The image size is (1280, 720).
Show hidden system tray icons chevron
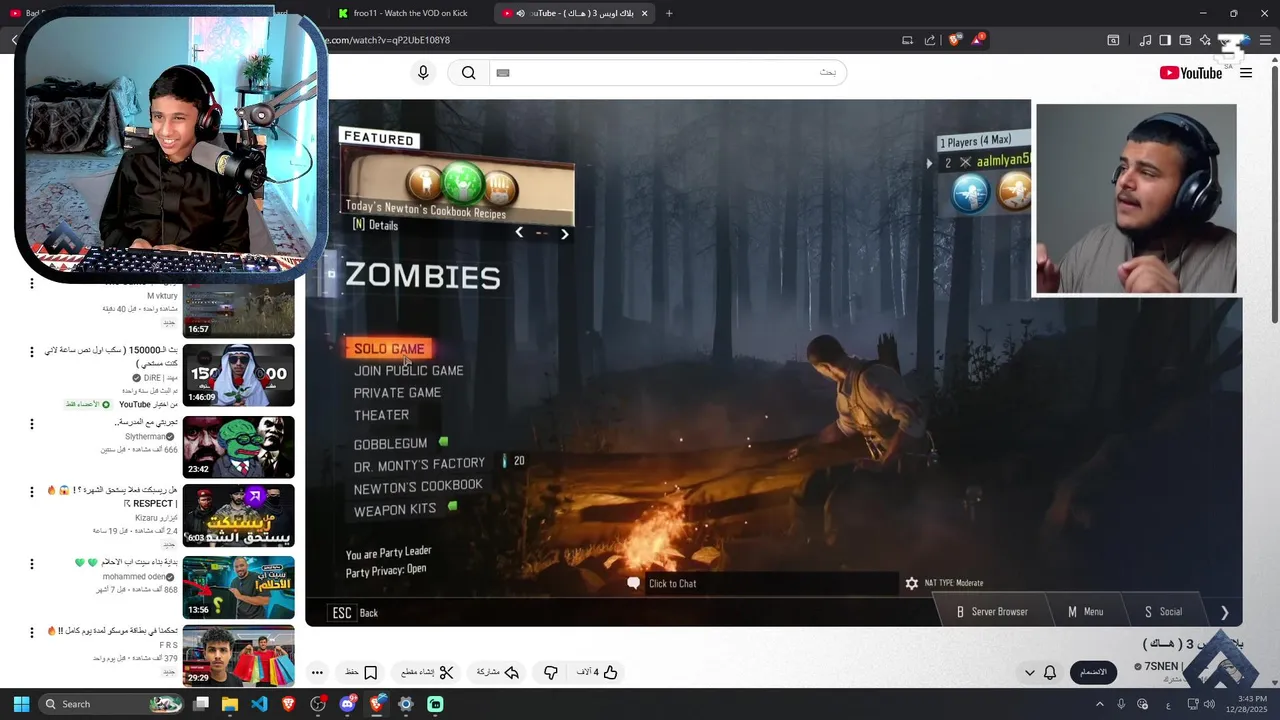coord(1099,704)
